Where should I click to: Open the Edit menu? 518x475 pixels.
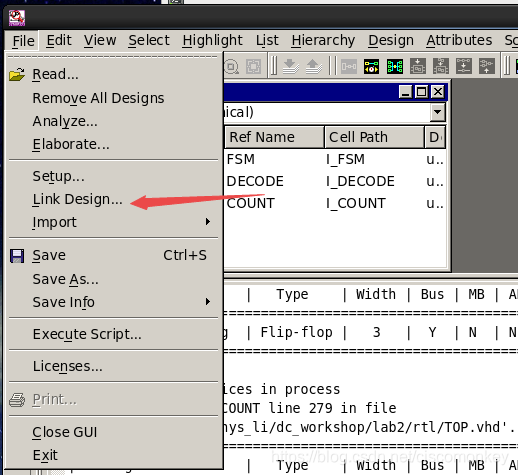click(59, 40)
